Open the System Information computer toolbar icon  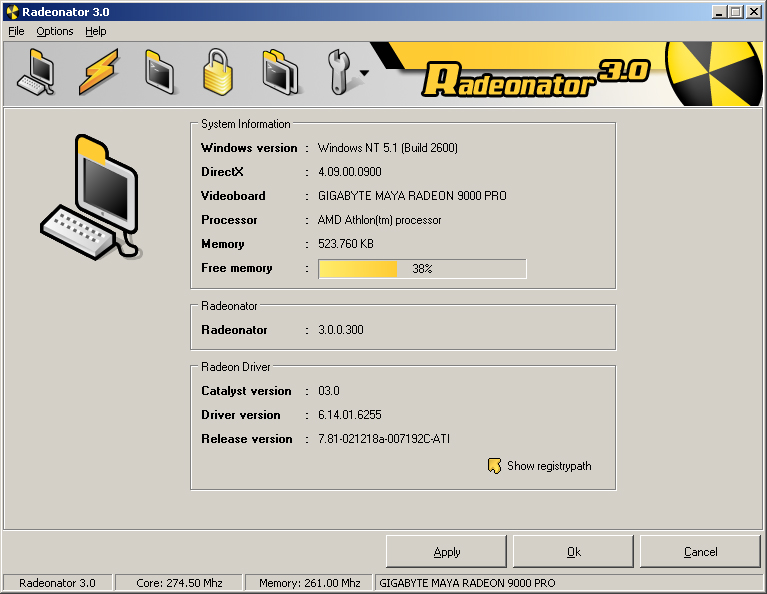(36, 72)
